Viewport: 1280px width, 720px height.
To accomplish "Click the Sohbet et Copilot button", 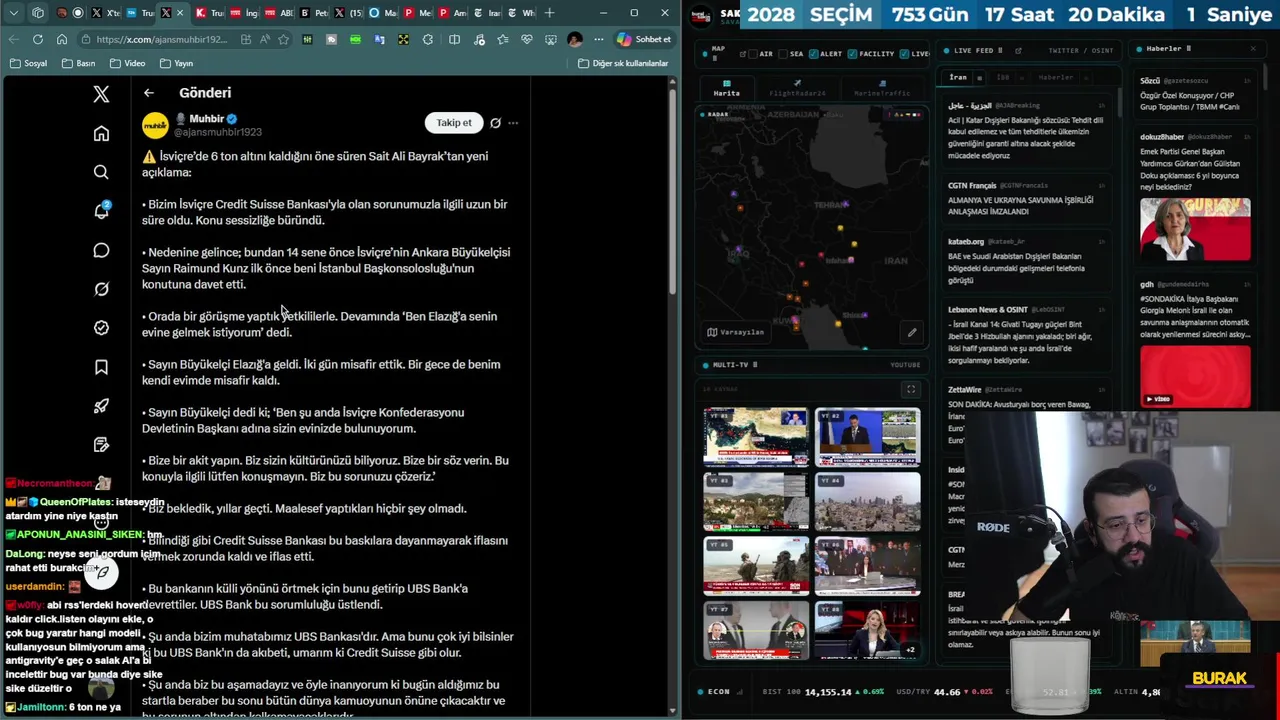I will [x=644, y=39].
